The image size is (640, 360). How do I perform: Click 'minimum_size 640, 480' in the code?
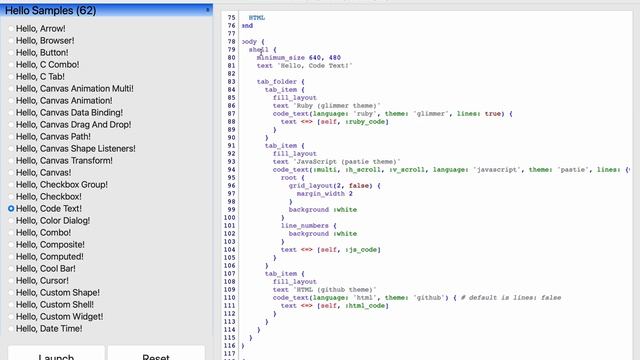pyautogui.click(x=299, y=58)
